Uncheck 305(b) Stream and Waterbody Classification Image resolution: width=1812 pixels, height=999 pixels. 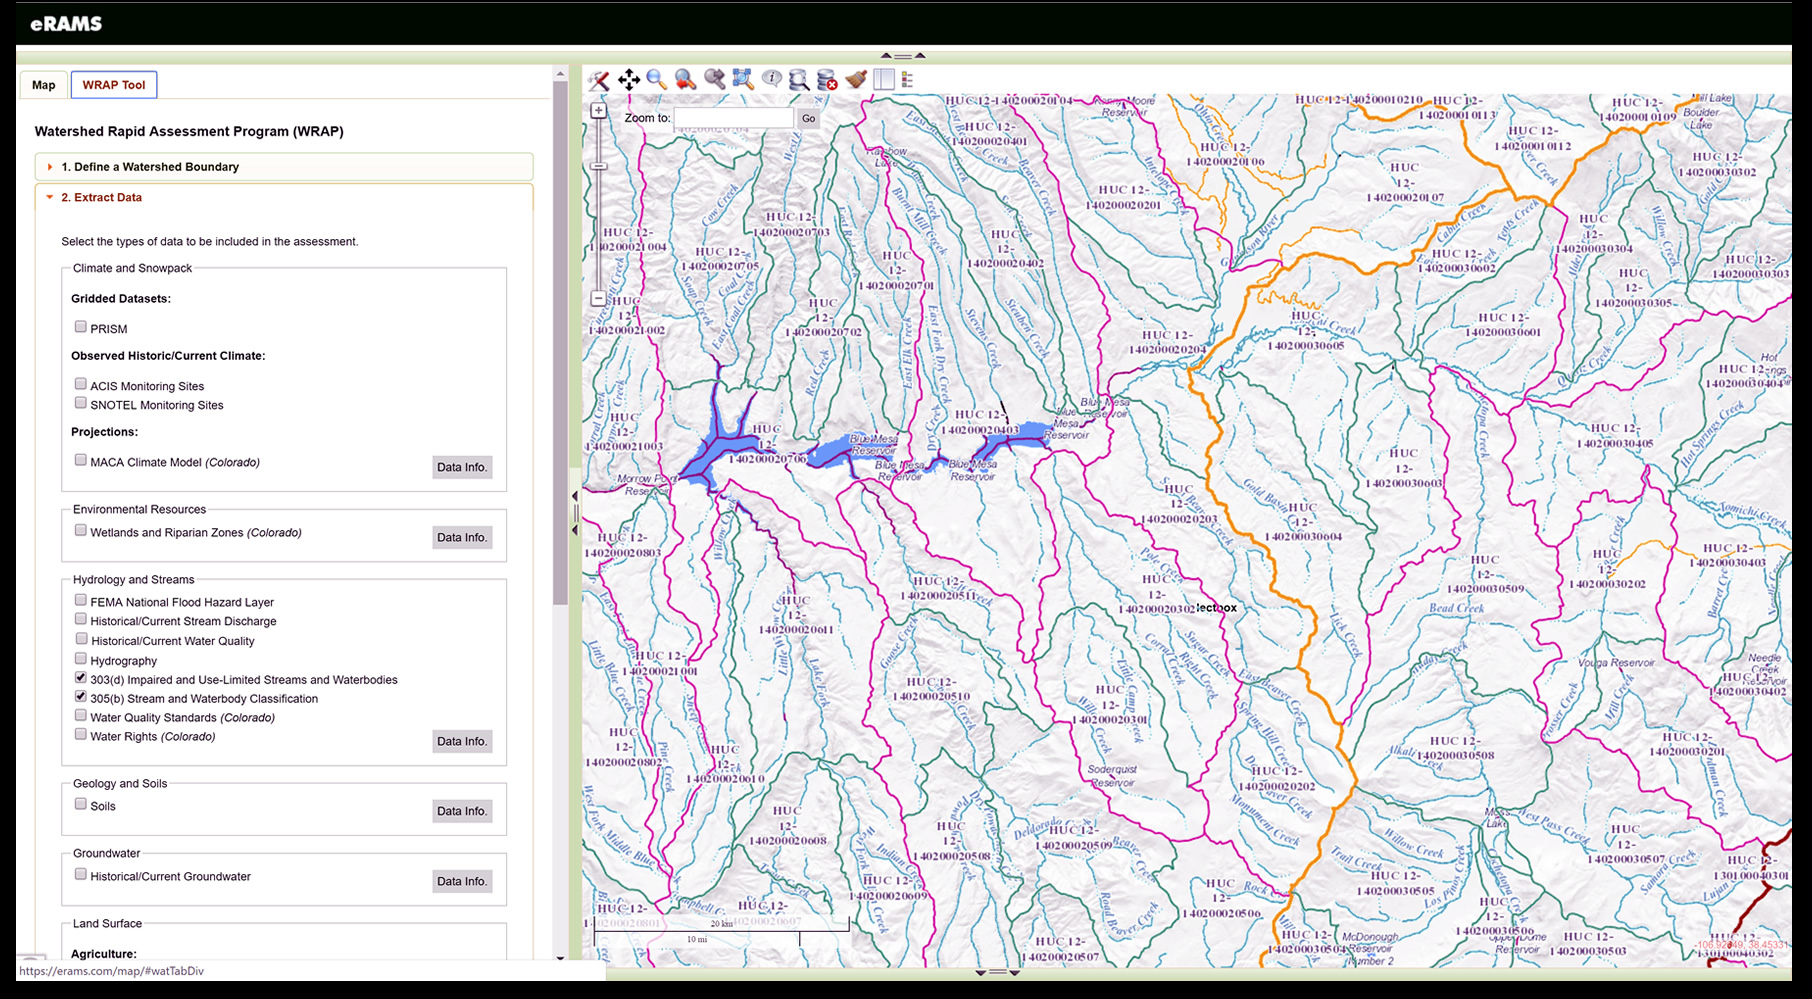(x=81, y=696)
